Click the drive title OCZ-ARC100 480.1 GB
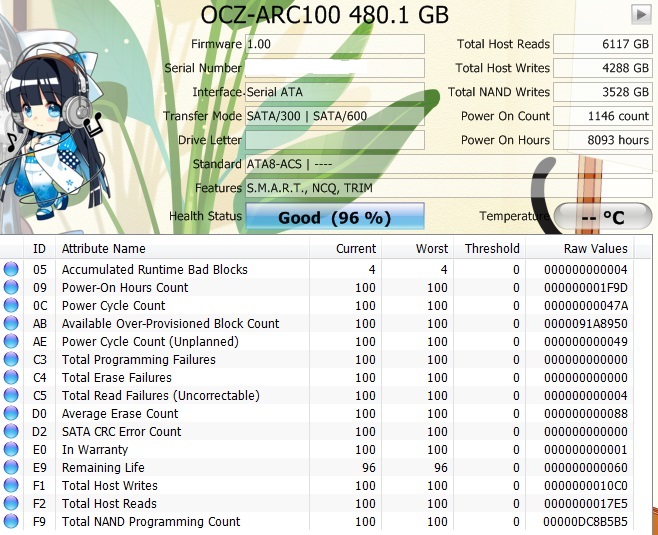Screen dimensions: 658x535 (324, 15)
